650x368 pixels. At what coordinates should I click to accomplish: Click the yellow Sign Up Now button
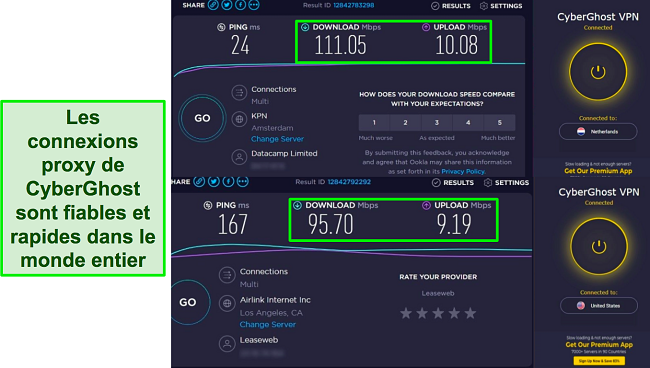(599, 361)
